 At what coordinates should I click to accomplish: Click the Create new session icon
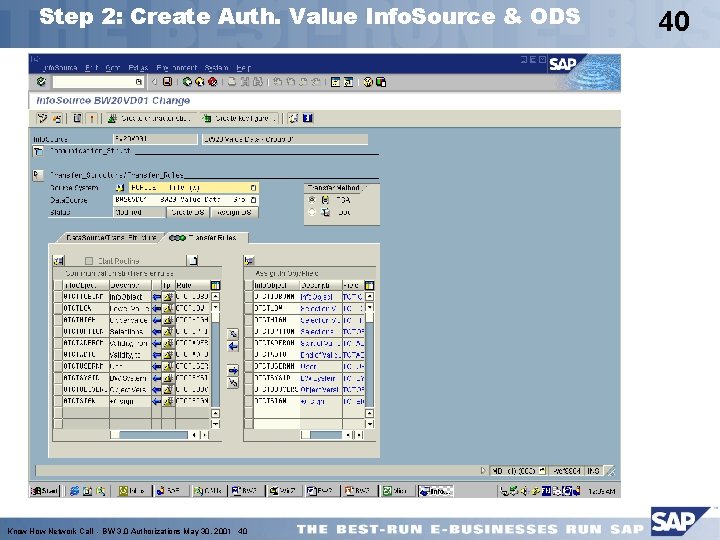point(336,82)
